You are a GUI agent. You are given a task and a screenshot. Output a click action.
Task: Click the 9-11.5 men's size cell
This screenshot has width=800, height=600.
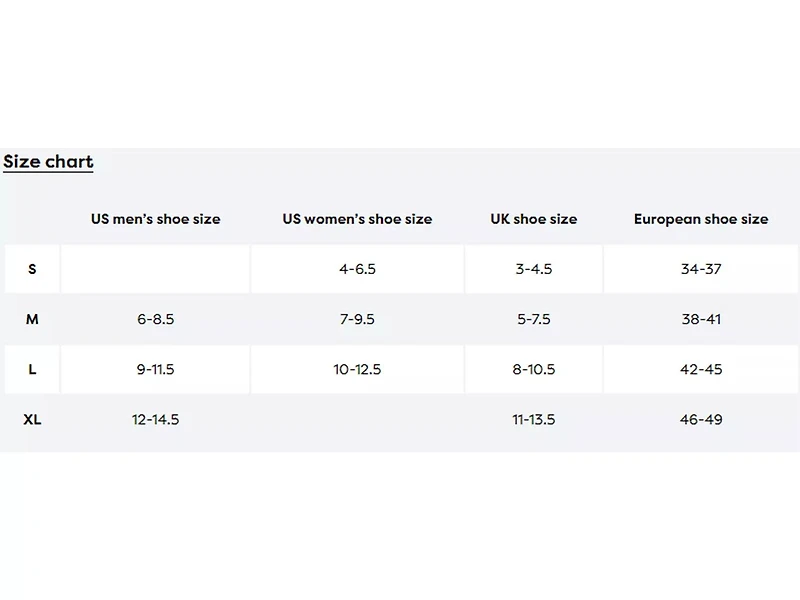pos(155,369)
